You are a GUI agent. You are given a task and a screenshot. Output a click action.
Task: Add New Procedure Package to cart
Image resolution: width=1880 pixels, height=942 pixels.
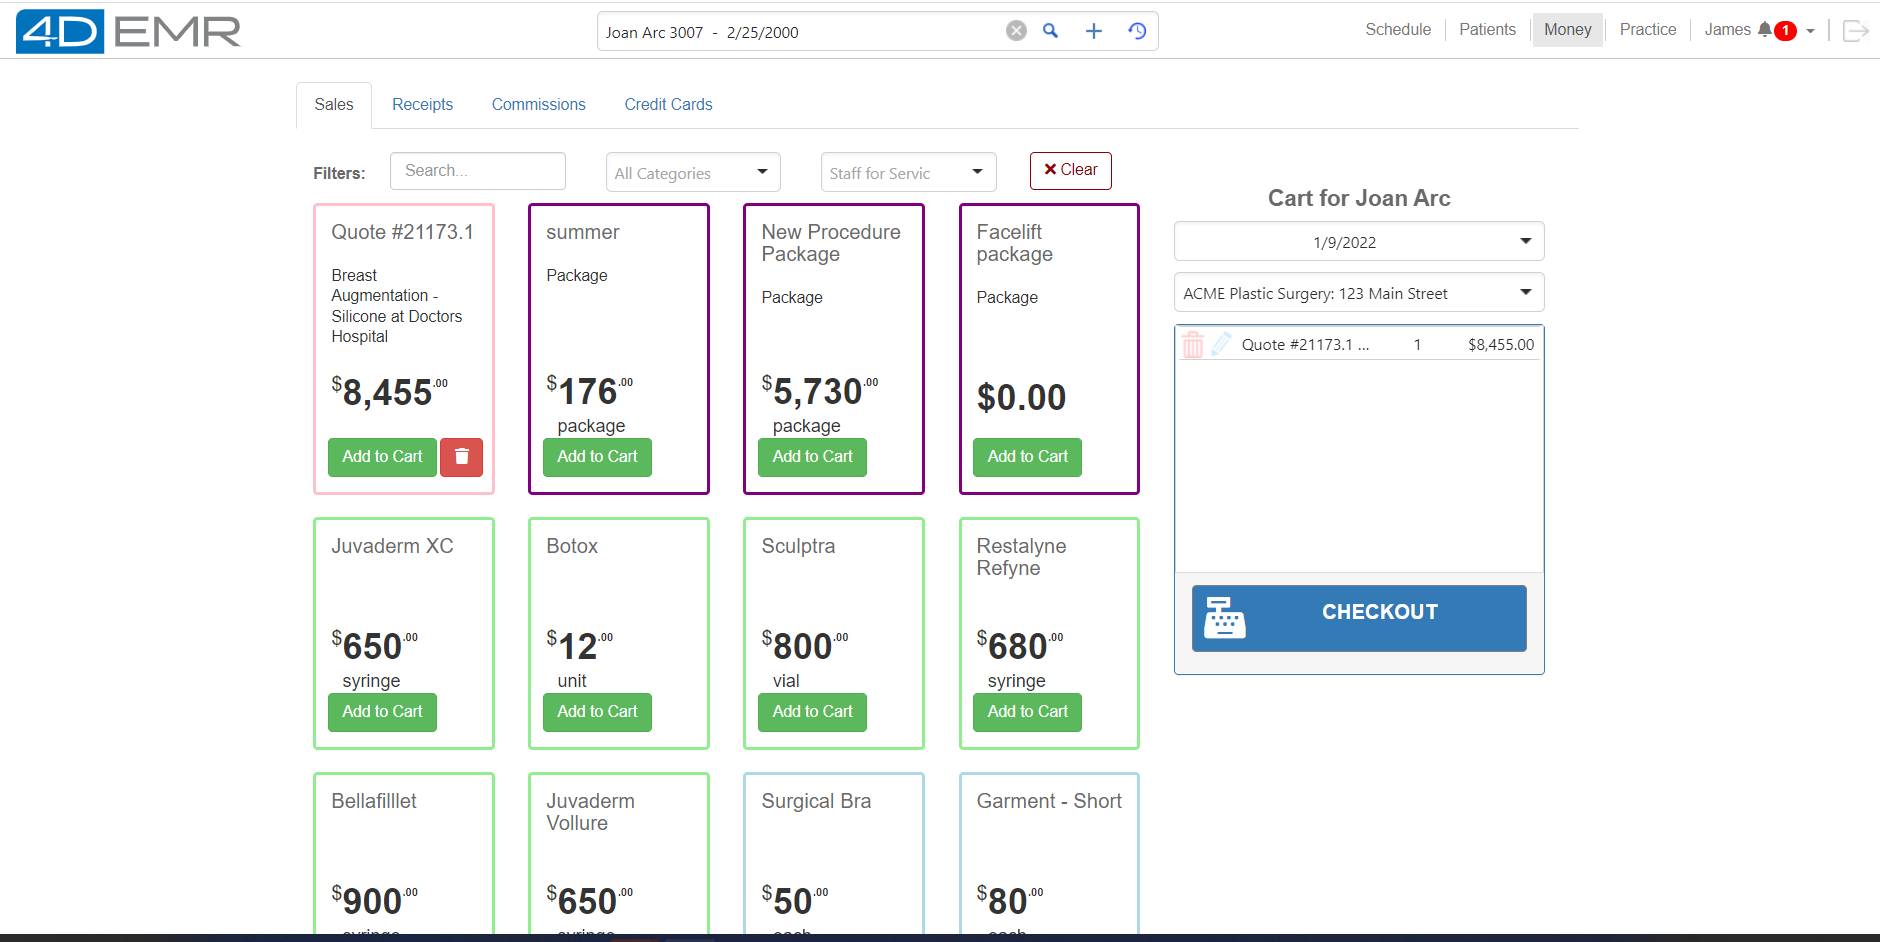tap(812, 457)
